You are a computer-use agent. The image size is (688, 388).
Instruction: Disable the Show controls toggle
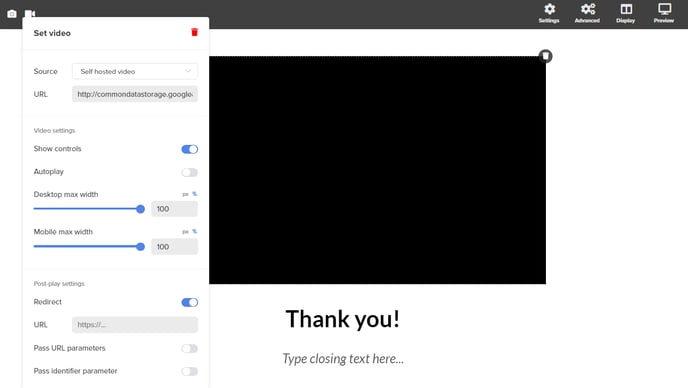click(190, 149)
